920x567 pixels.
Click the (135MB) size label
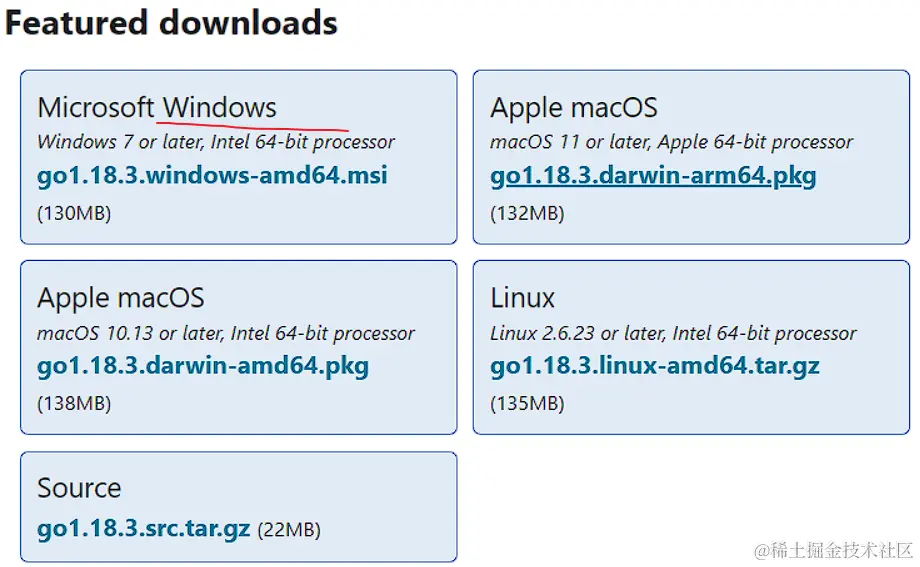pos(527,403)
